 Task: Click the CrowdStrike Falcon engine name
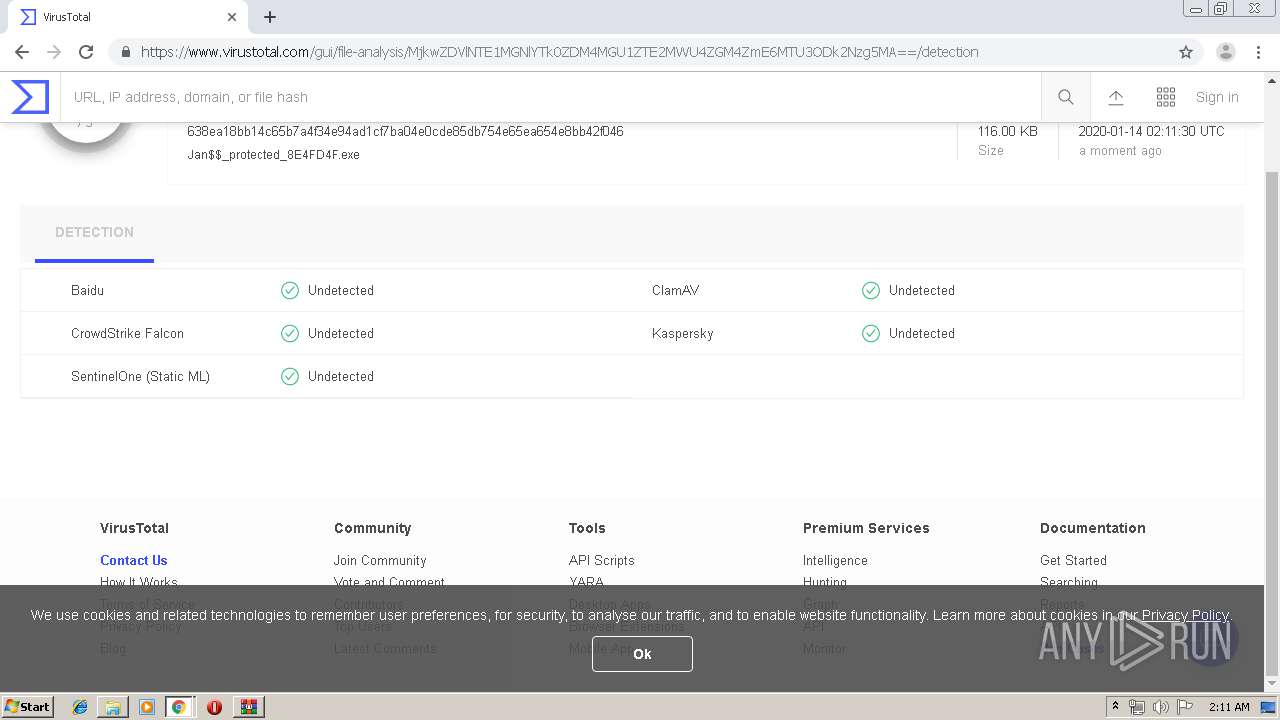pyautogui.click(x=127, y=333)
